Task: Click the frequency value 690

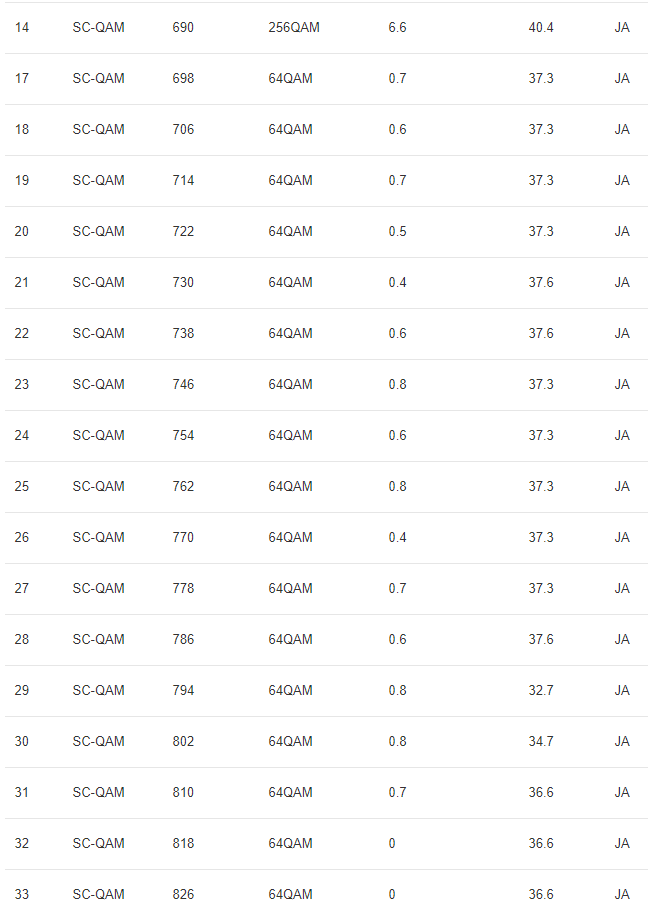Action: (x=183, y=27)
